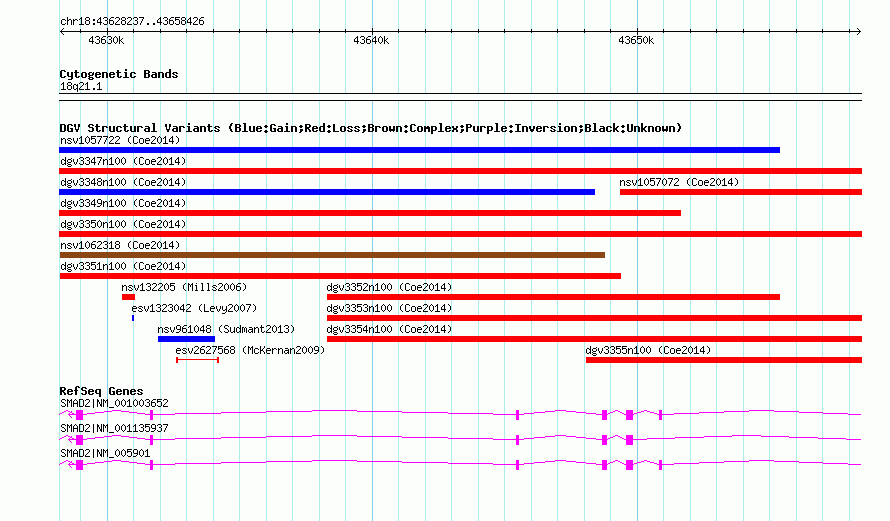Click the RefSeq Genes track title

click(101, 391)
